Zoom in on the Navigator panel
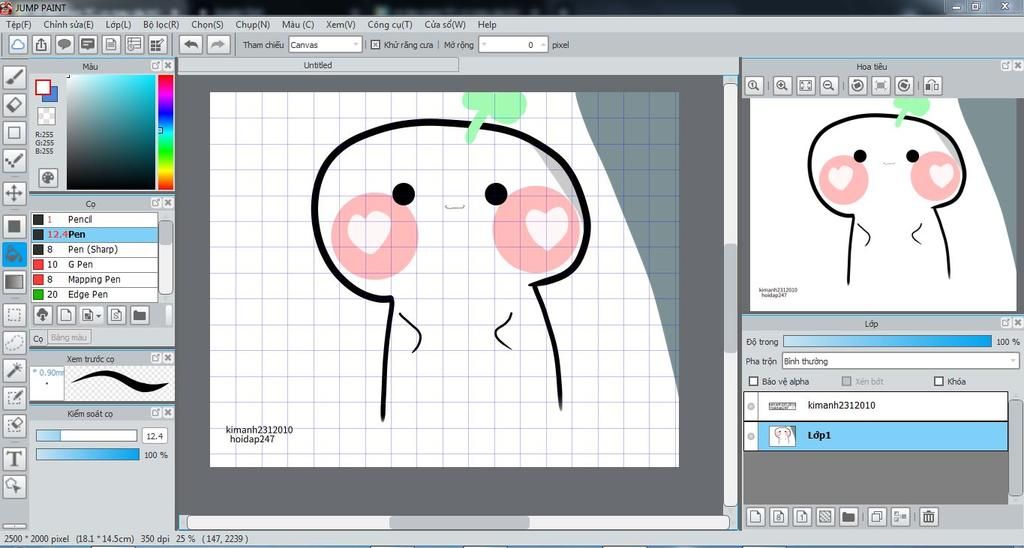Screen dimensions: 1024x548 coord(782,86)
